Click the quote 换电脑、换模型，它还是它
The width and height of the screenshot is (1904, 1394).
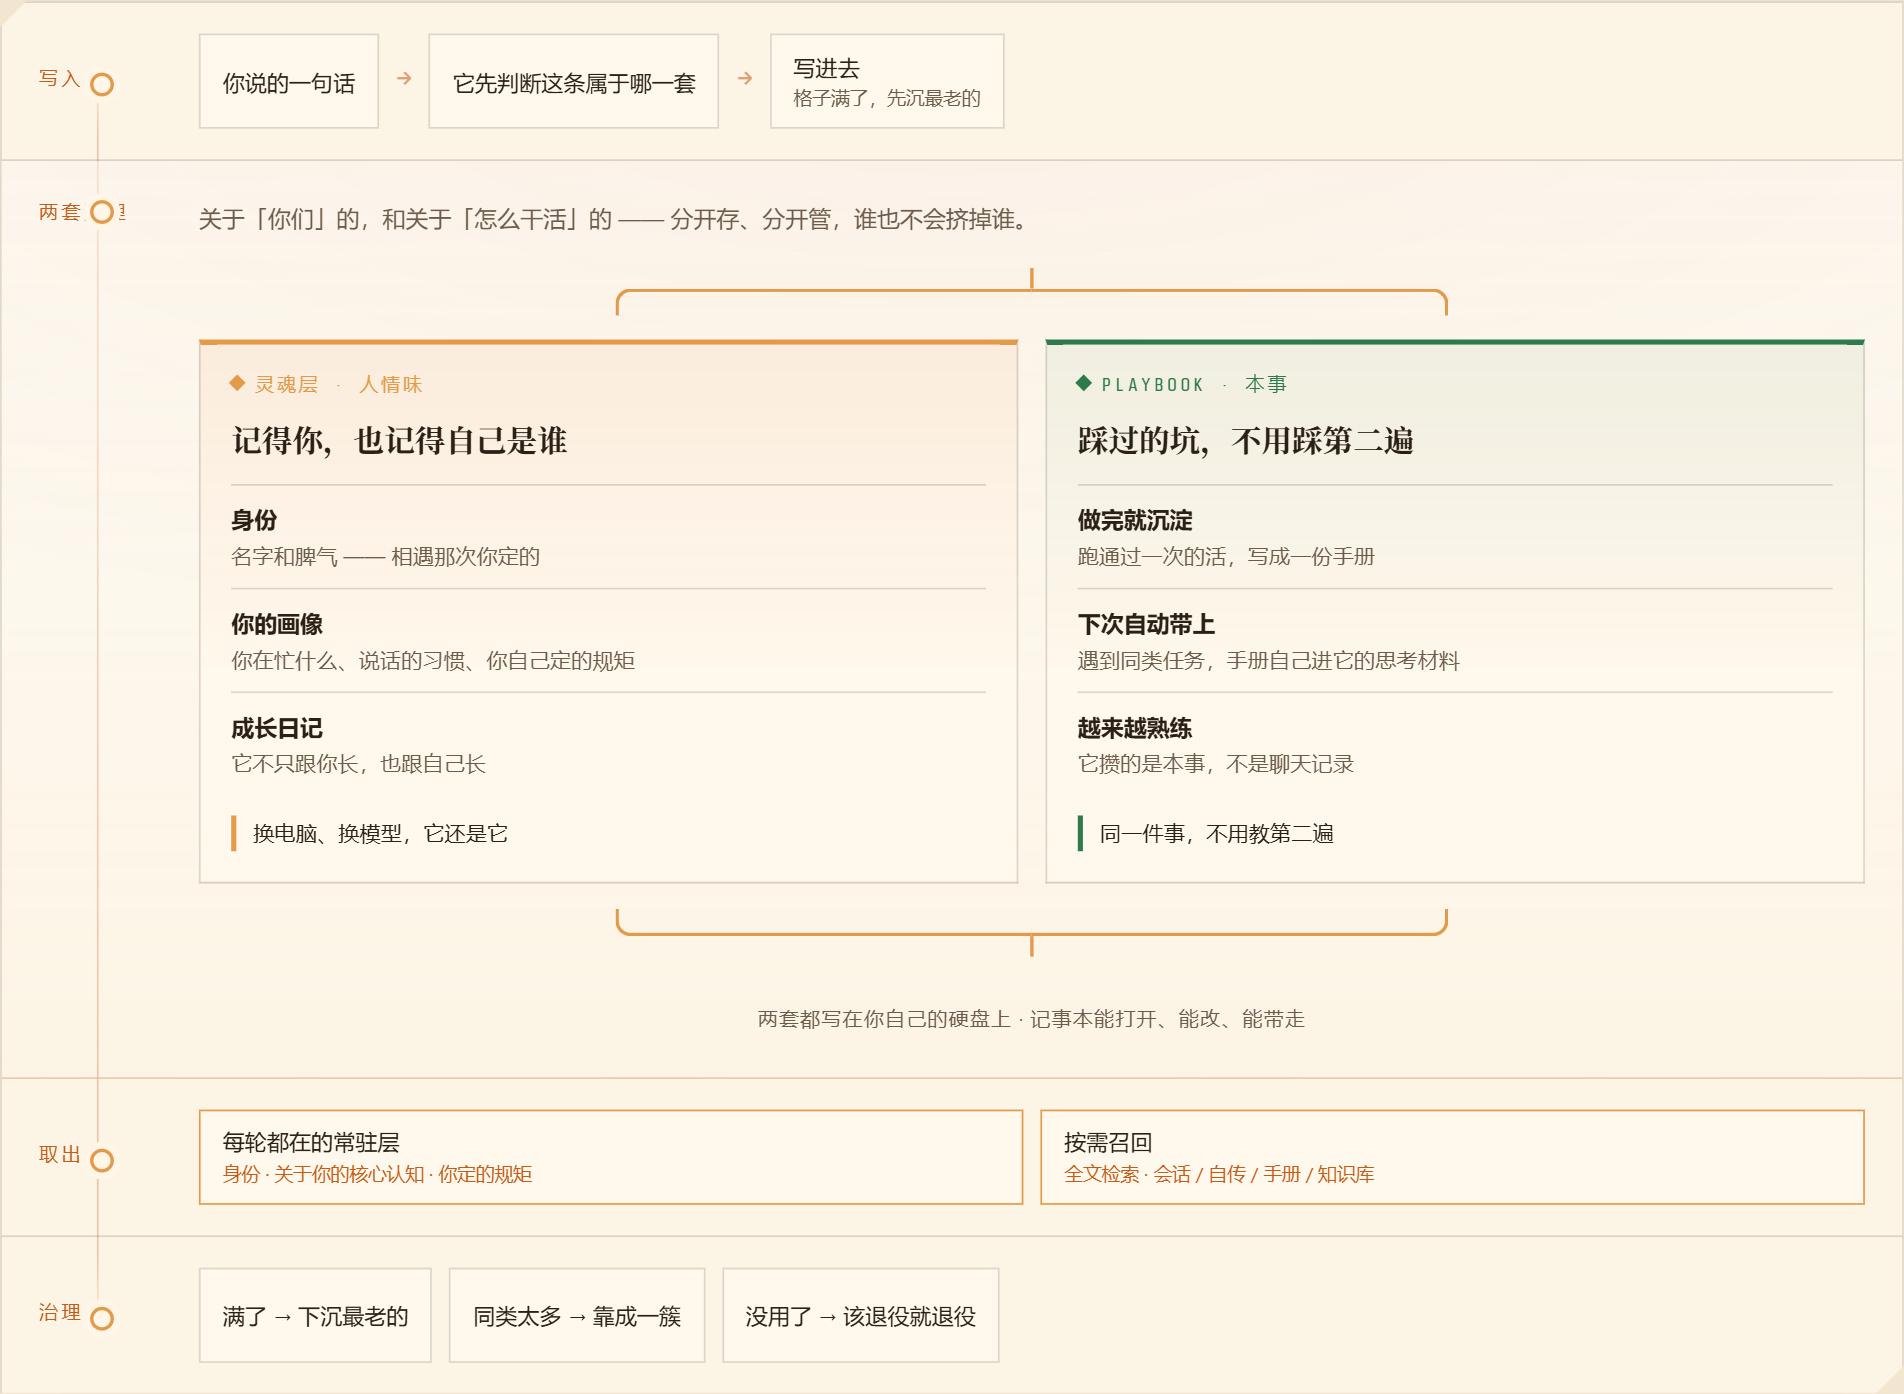coord(380,834)
